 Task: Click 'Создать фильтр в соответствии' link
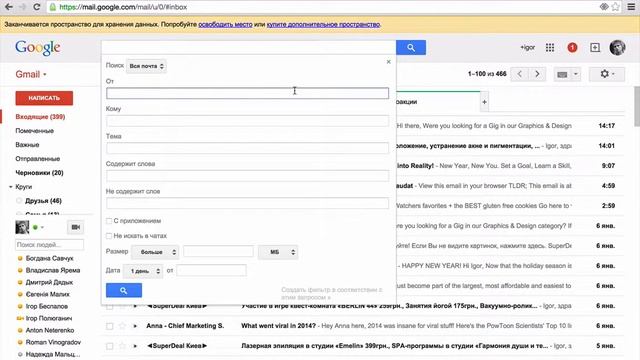tap(332, 293)
